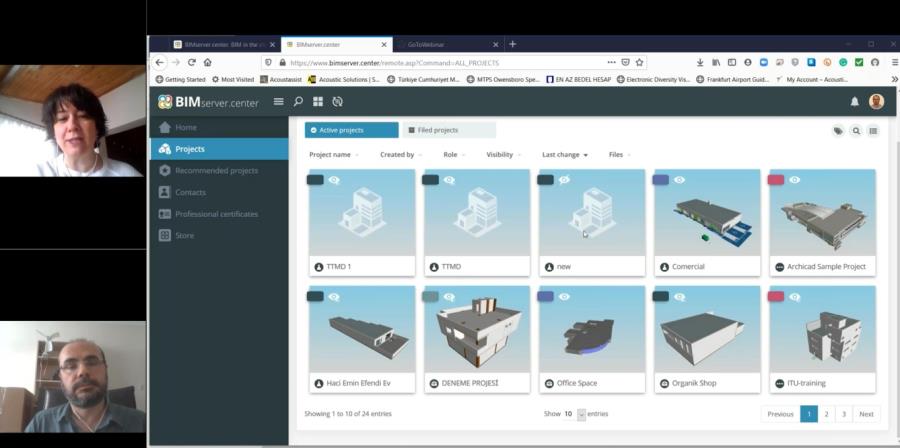Switch to the GoToWebinar browser tab
The height and width of the screenshot is (448, 900).
[449, 44]
